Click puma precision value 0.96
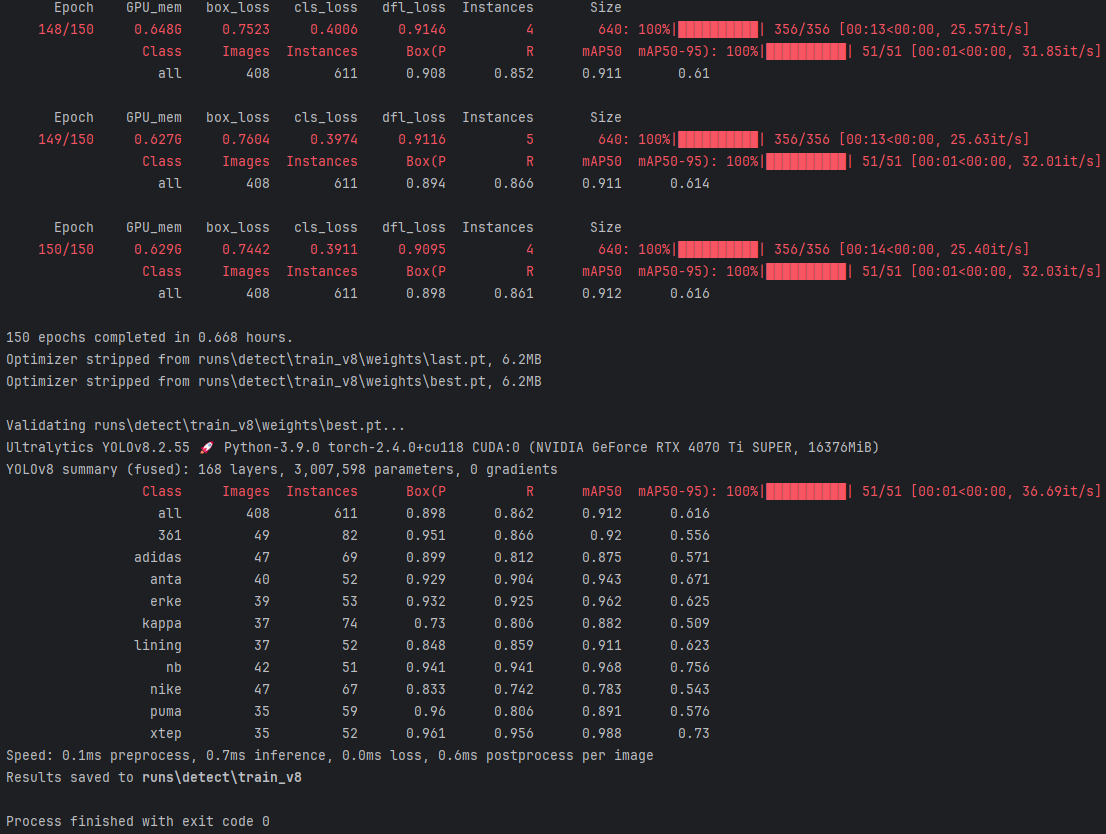This screenshot has width=1106, height=834. 430,711
